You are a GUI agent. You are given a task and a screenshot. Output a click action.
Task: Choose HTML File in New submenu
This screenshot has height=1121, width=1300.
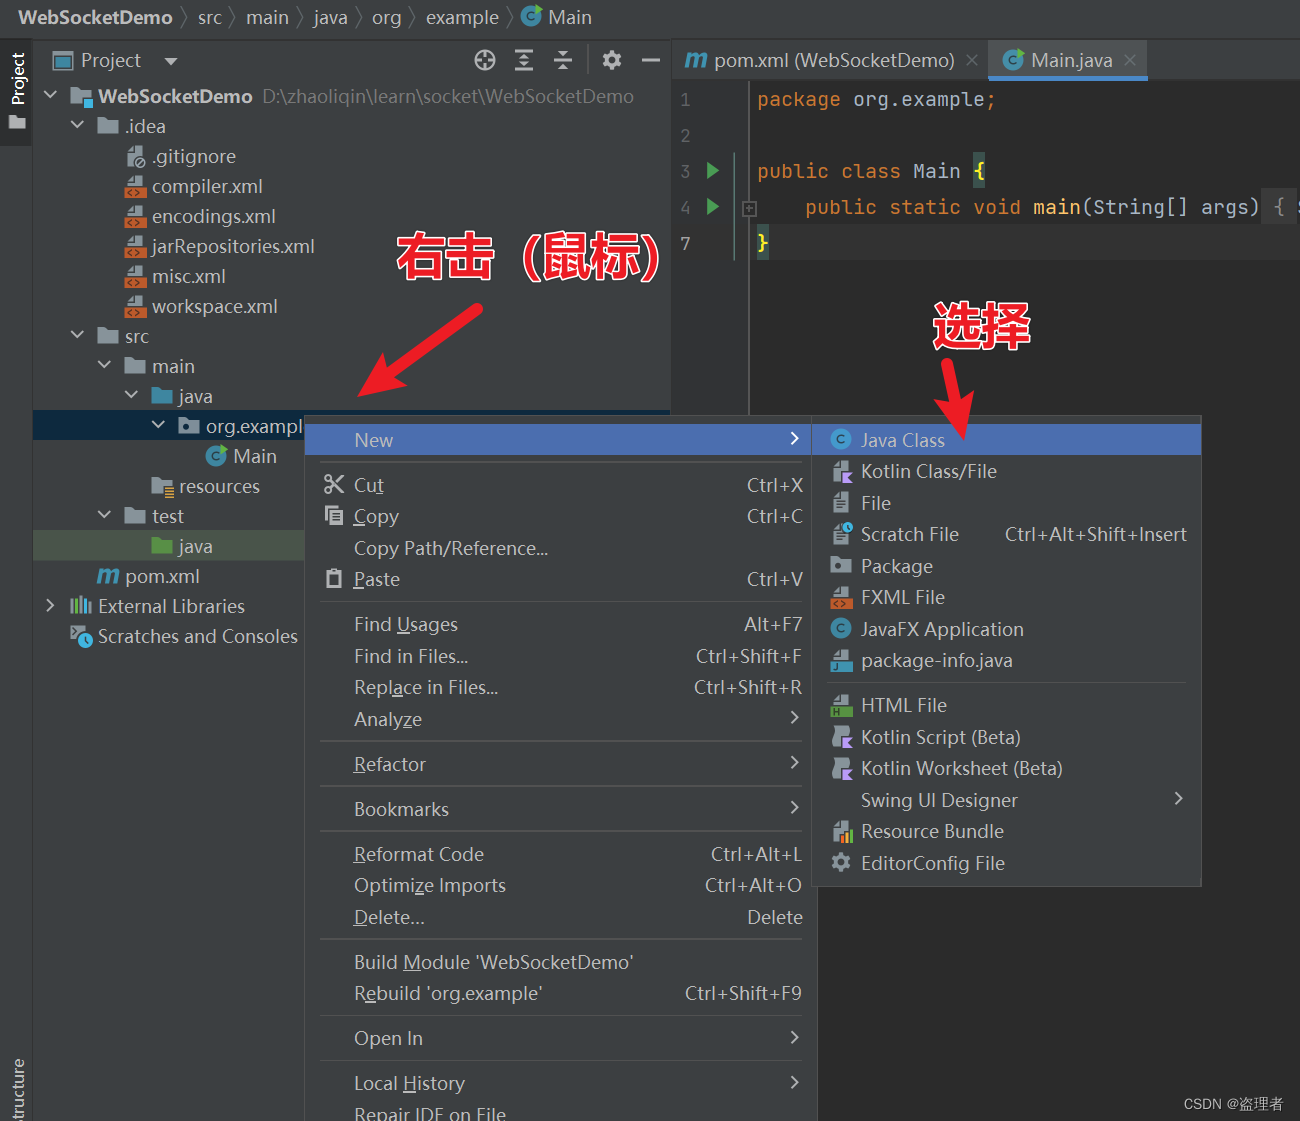point(1006,706)
